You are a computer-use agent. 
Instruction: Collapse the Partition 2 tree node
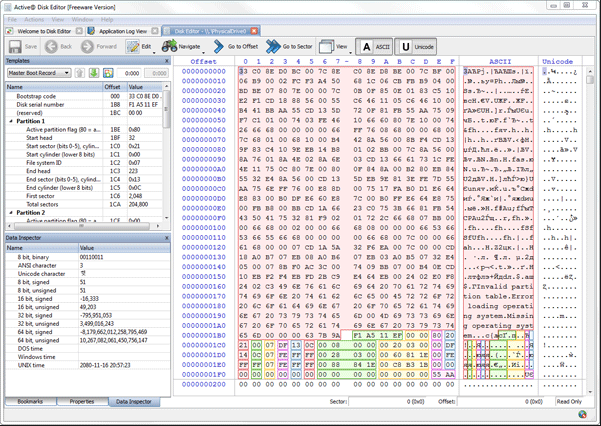pos(11,212)
